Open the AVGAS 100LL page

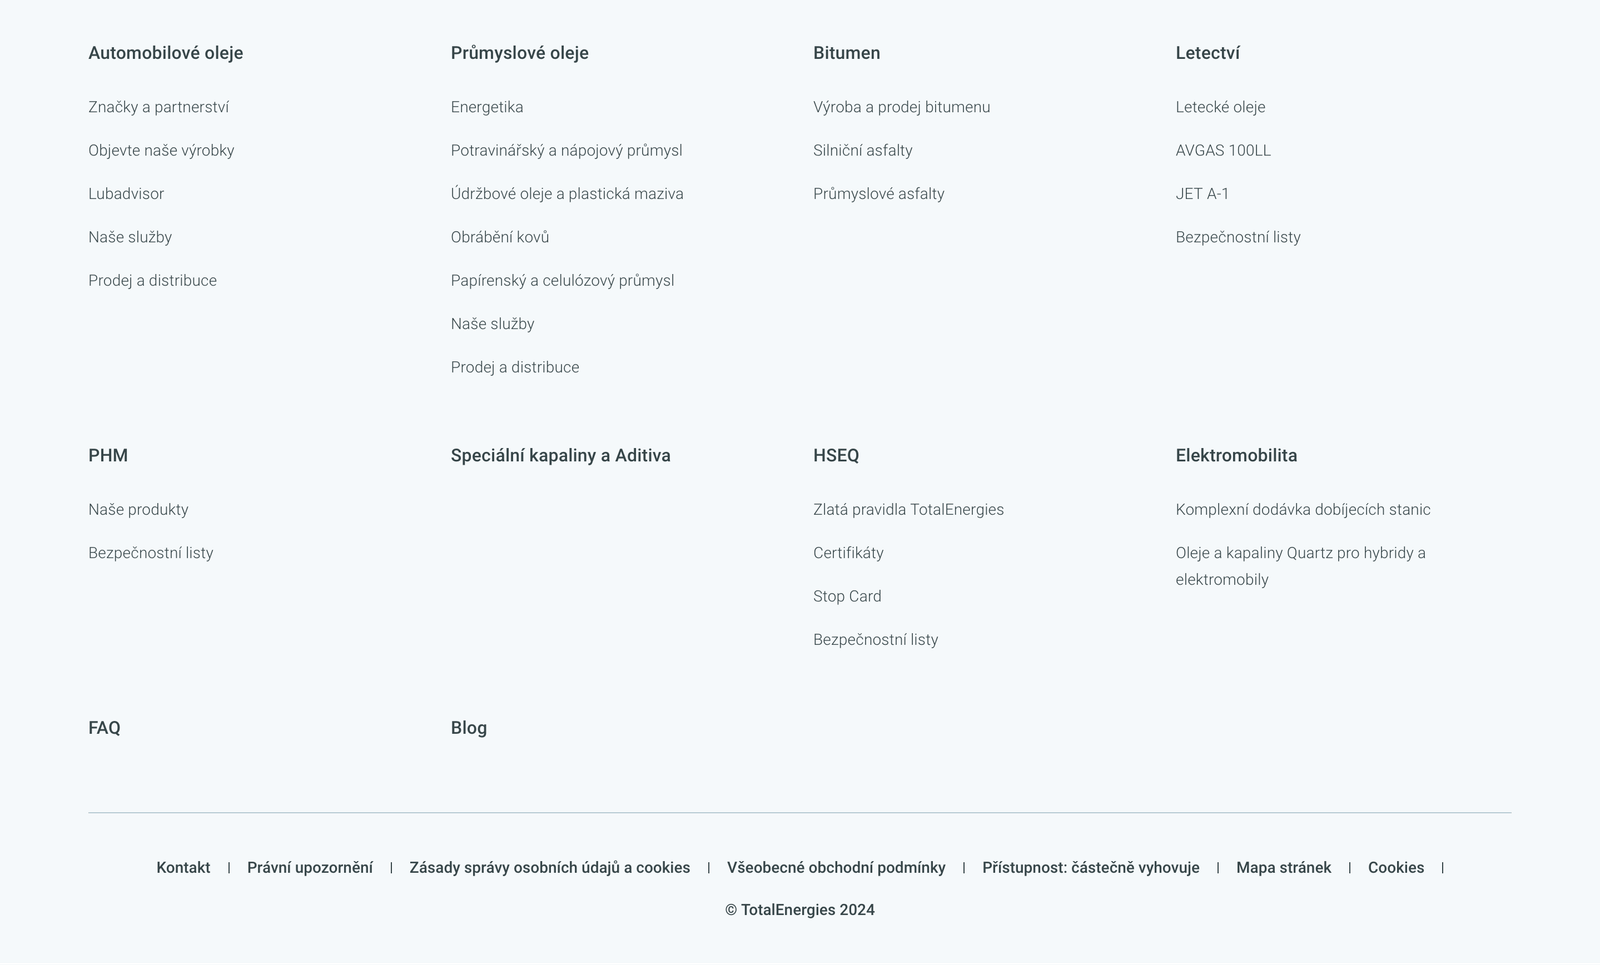(1223, 150)
